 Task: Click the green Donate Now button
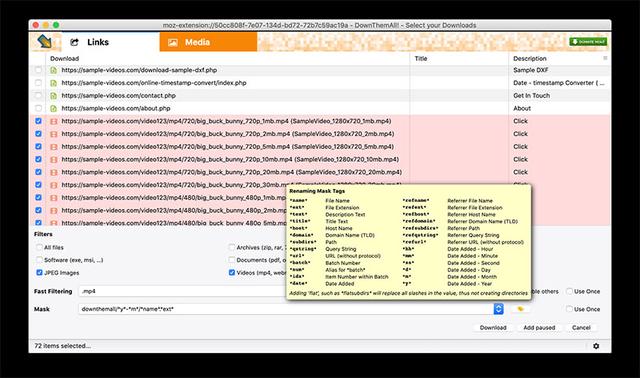click(588, 42)
